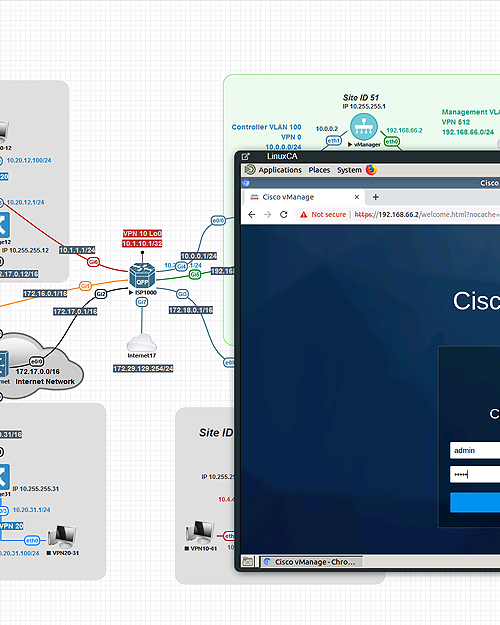
Task: Select the VPN20-31 computer icon
Action: [x=62, y=537]
